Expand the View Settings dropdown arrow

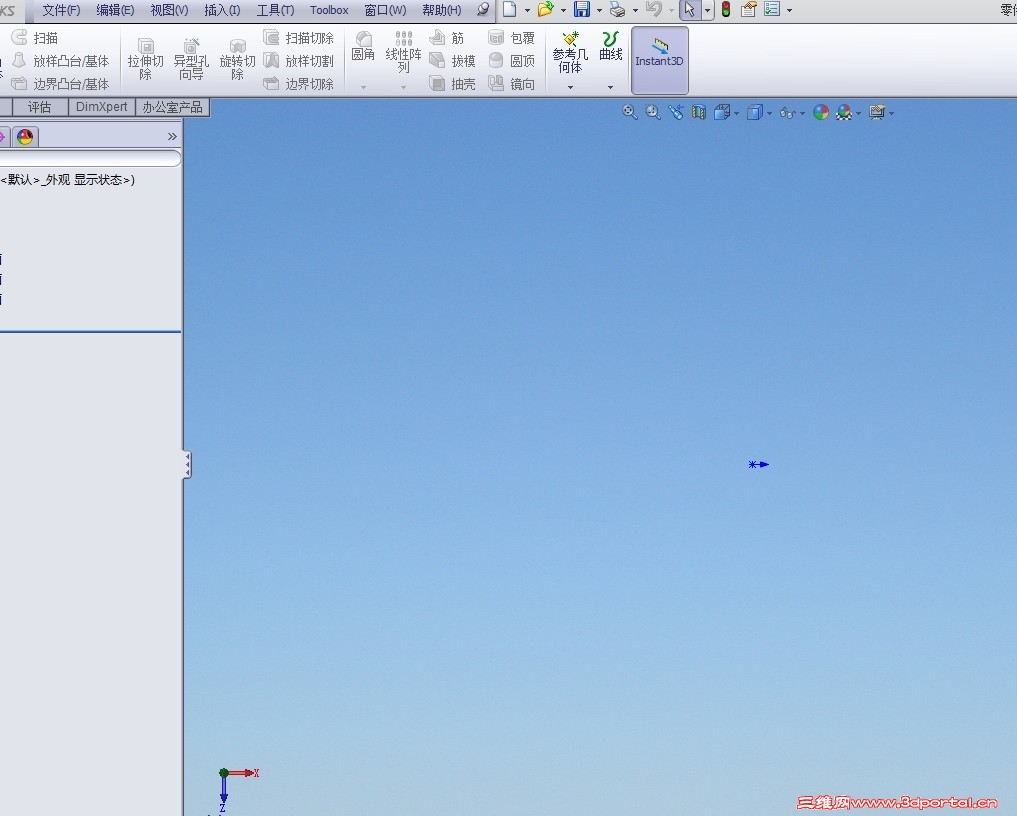click(x=892, y=114)
